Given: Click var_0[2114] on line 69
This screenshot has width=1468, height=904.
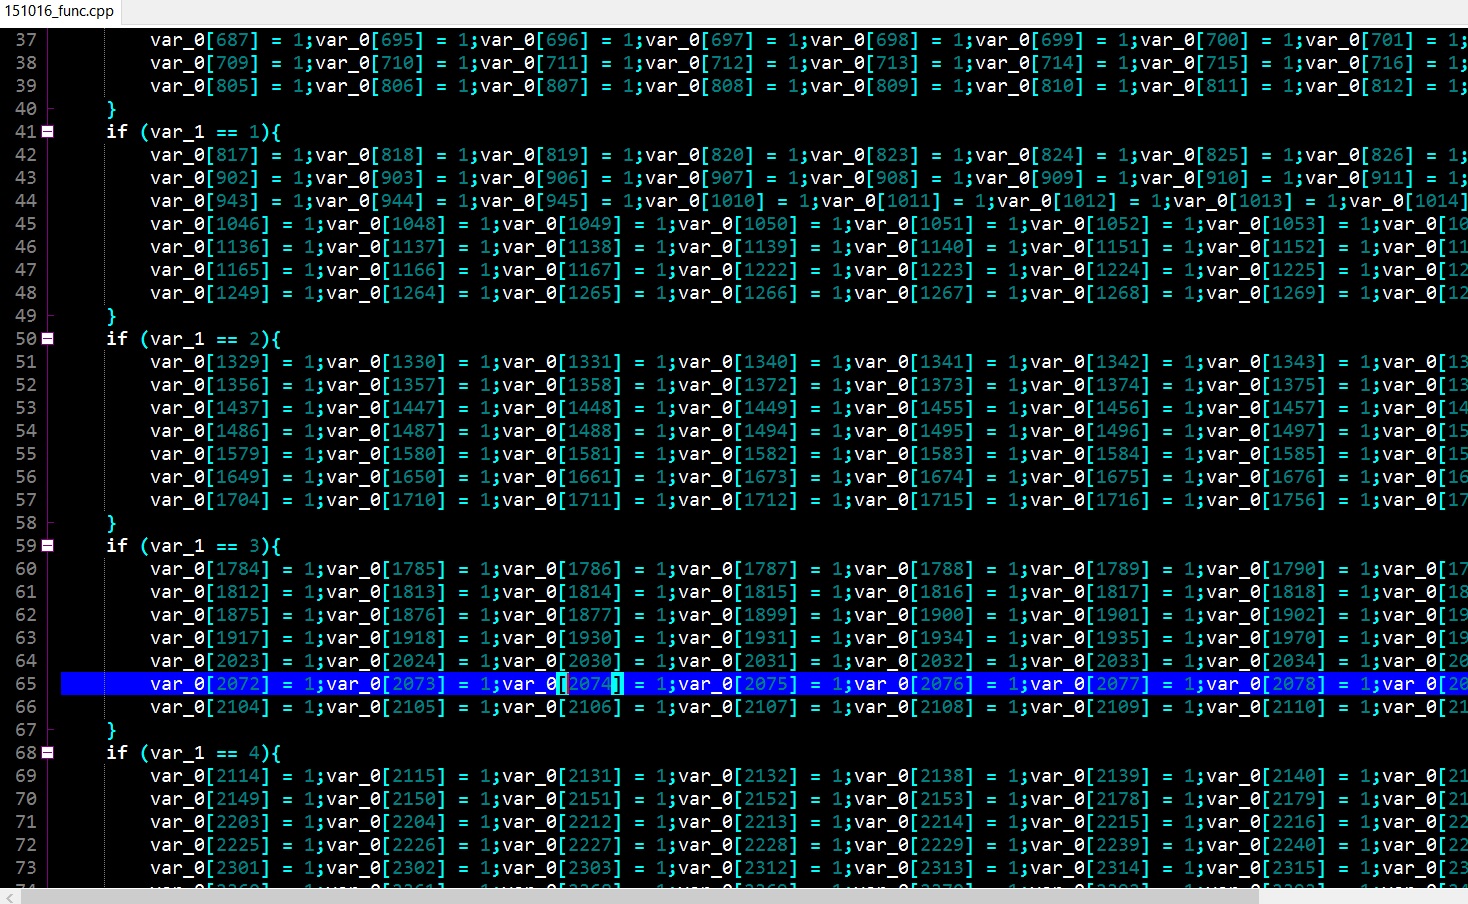Looking at the screenshot, I should pos(210,776).
